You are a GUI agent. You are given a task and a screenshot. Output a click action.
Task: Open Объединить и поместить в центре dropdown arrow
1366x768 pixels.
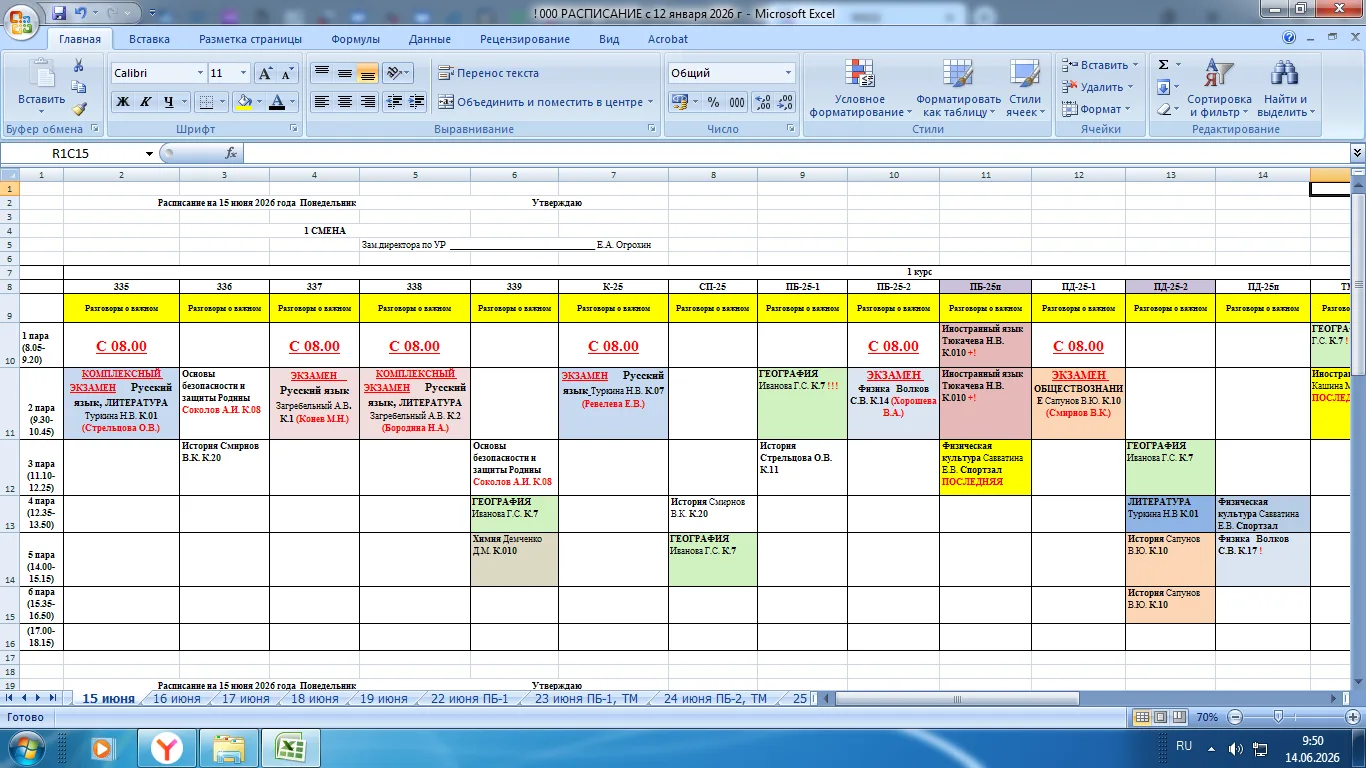pyautogui.click(x=650, y=102)
